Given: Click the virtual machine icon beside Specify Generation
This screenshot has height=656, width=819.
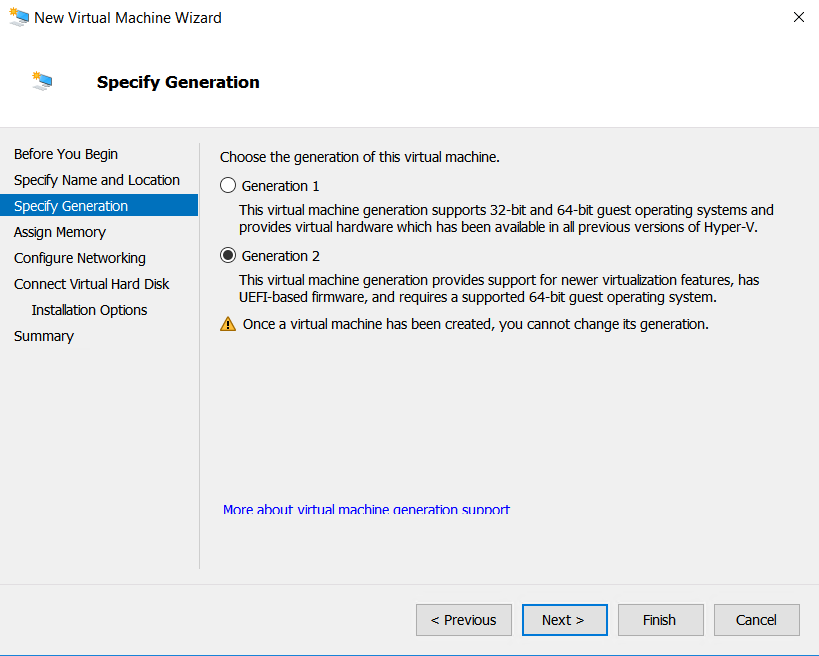Looking at the screenshot, I should click(42, 82).
